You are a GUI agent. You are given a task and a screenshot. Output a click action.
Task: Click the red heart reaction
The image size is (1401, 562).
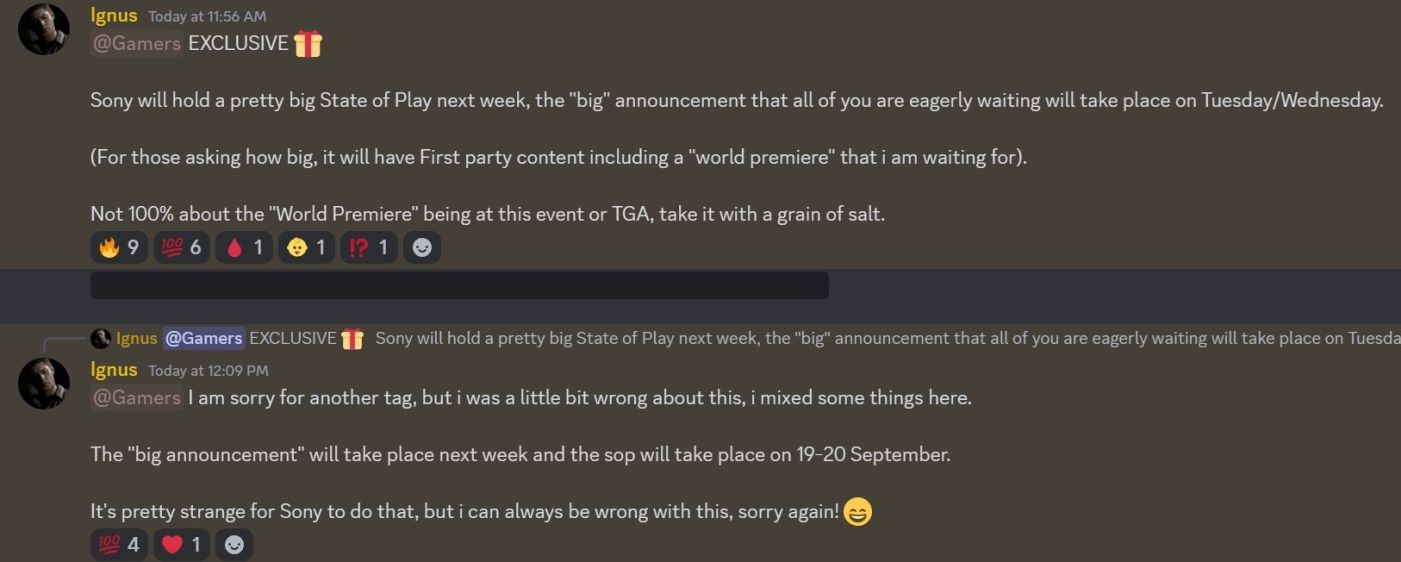(182, 545)
